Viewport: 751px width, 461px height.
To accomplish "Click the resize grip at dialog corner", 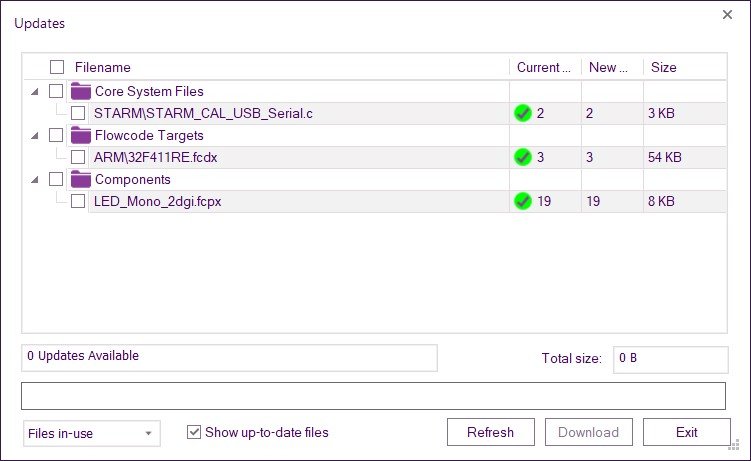I will coord(734,445).
